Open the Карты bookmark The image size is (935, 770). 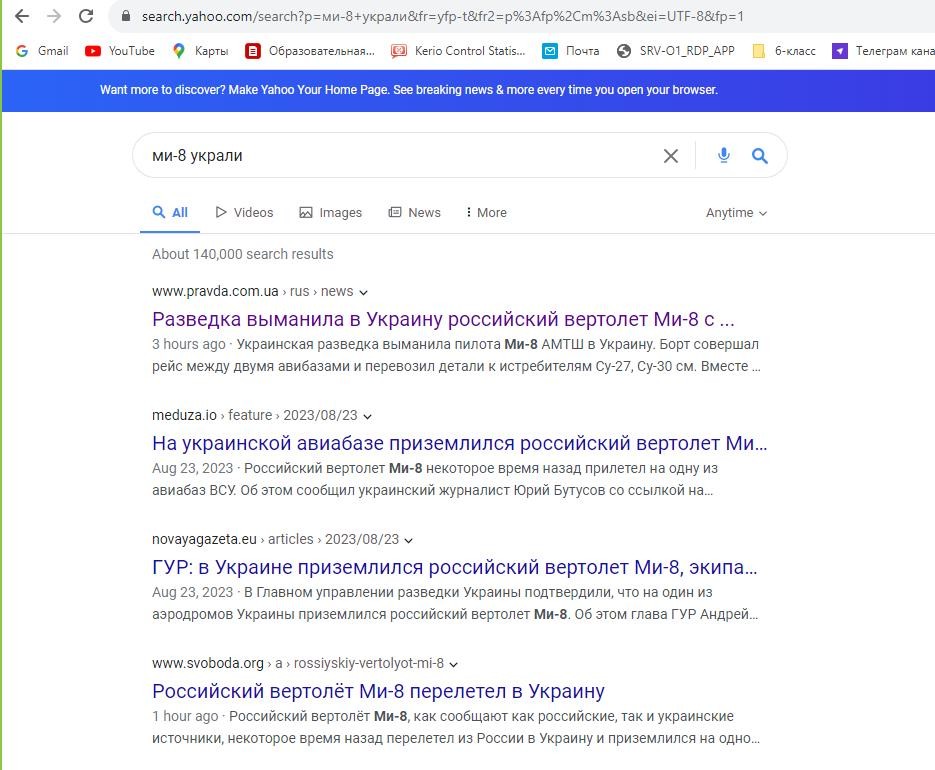coord(200,51)
